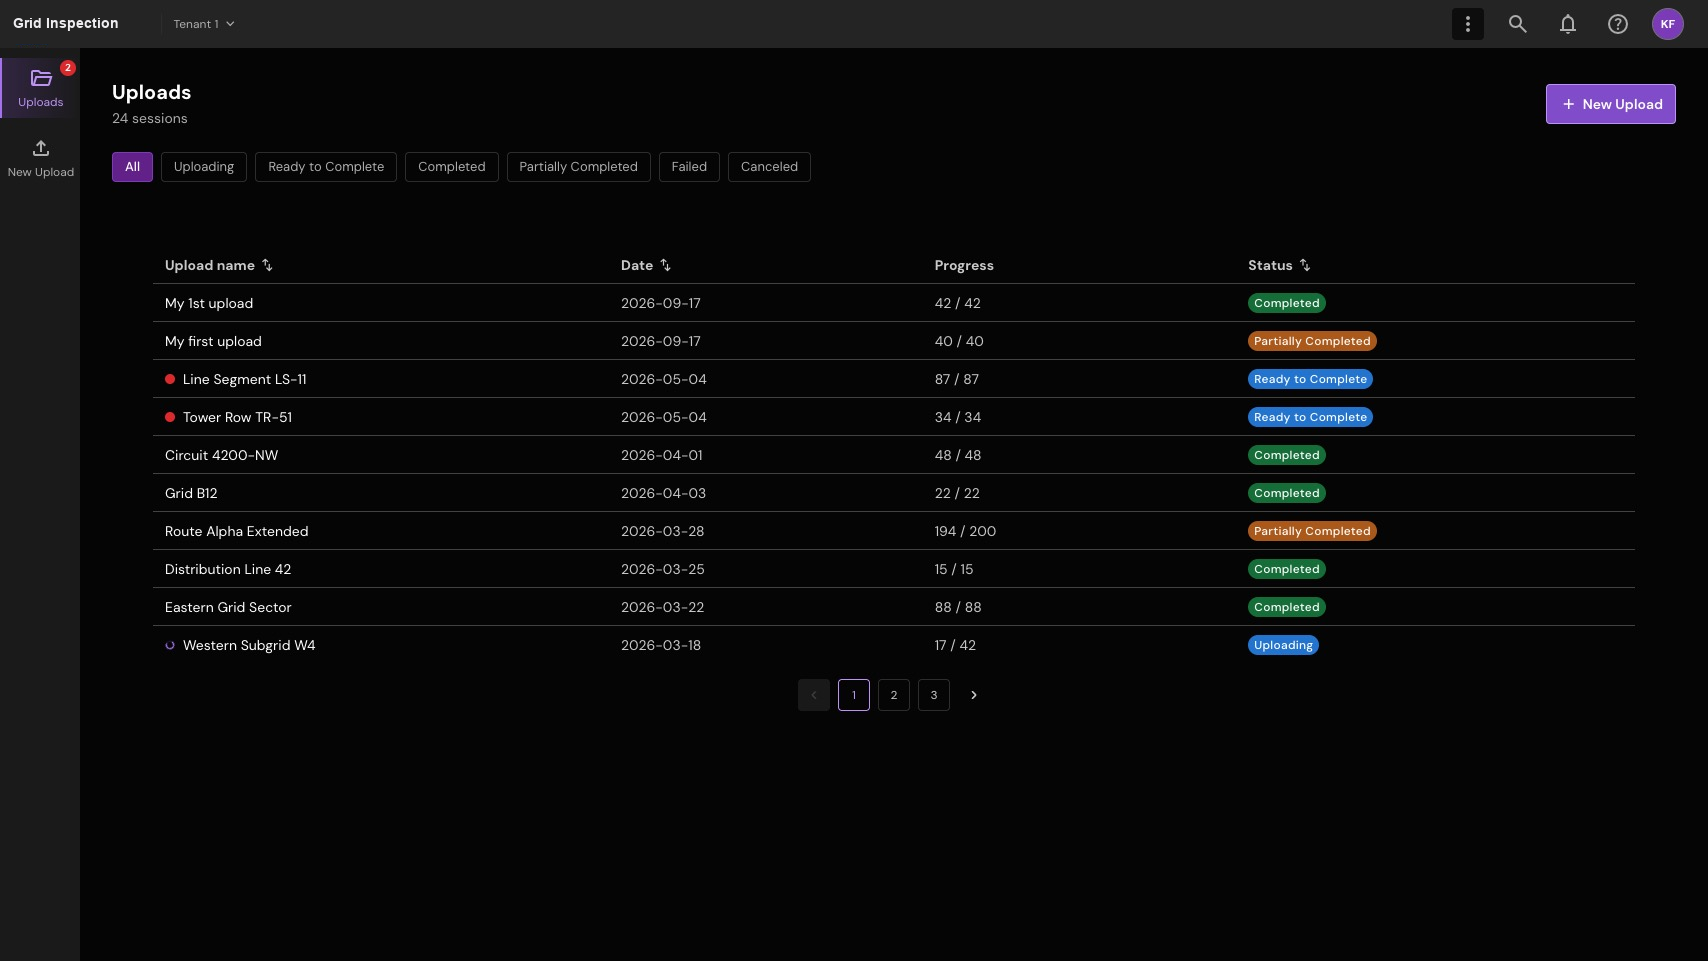Filter by Completed status
Screen dimensions: 1708x961
tap(452, 167)
